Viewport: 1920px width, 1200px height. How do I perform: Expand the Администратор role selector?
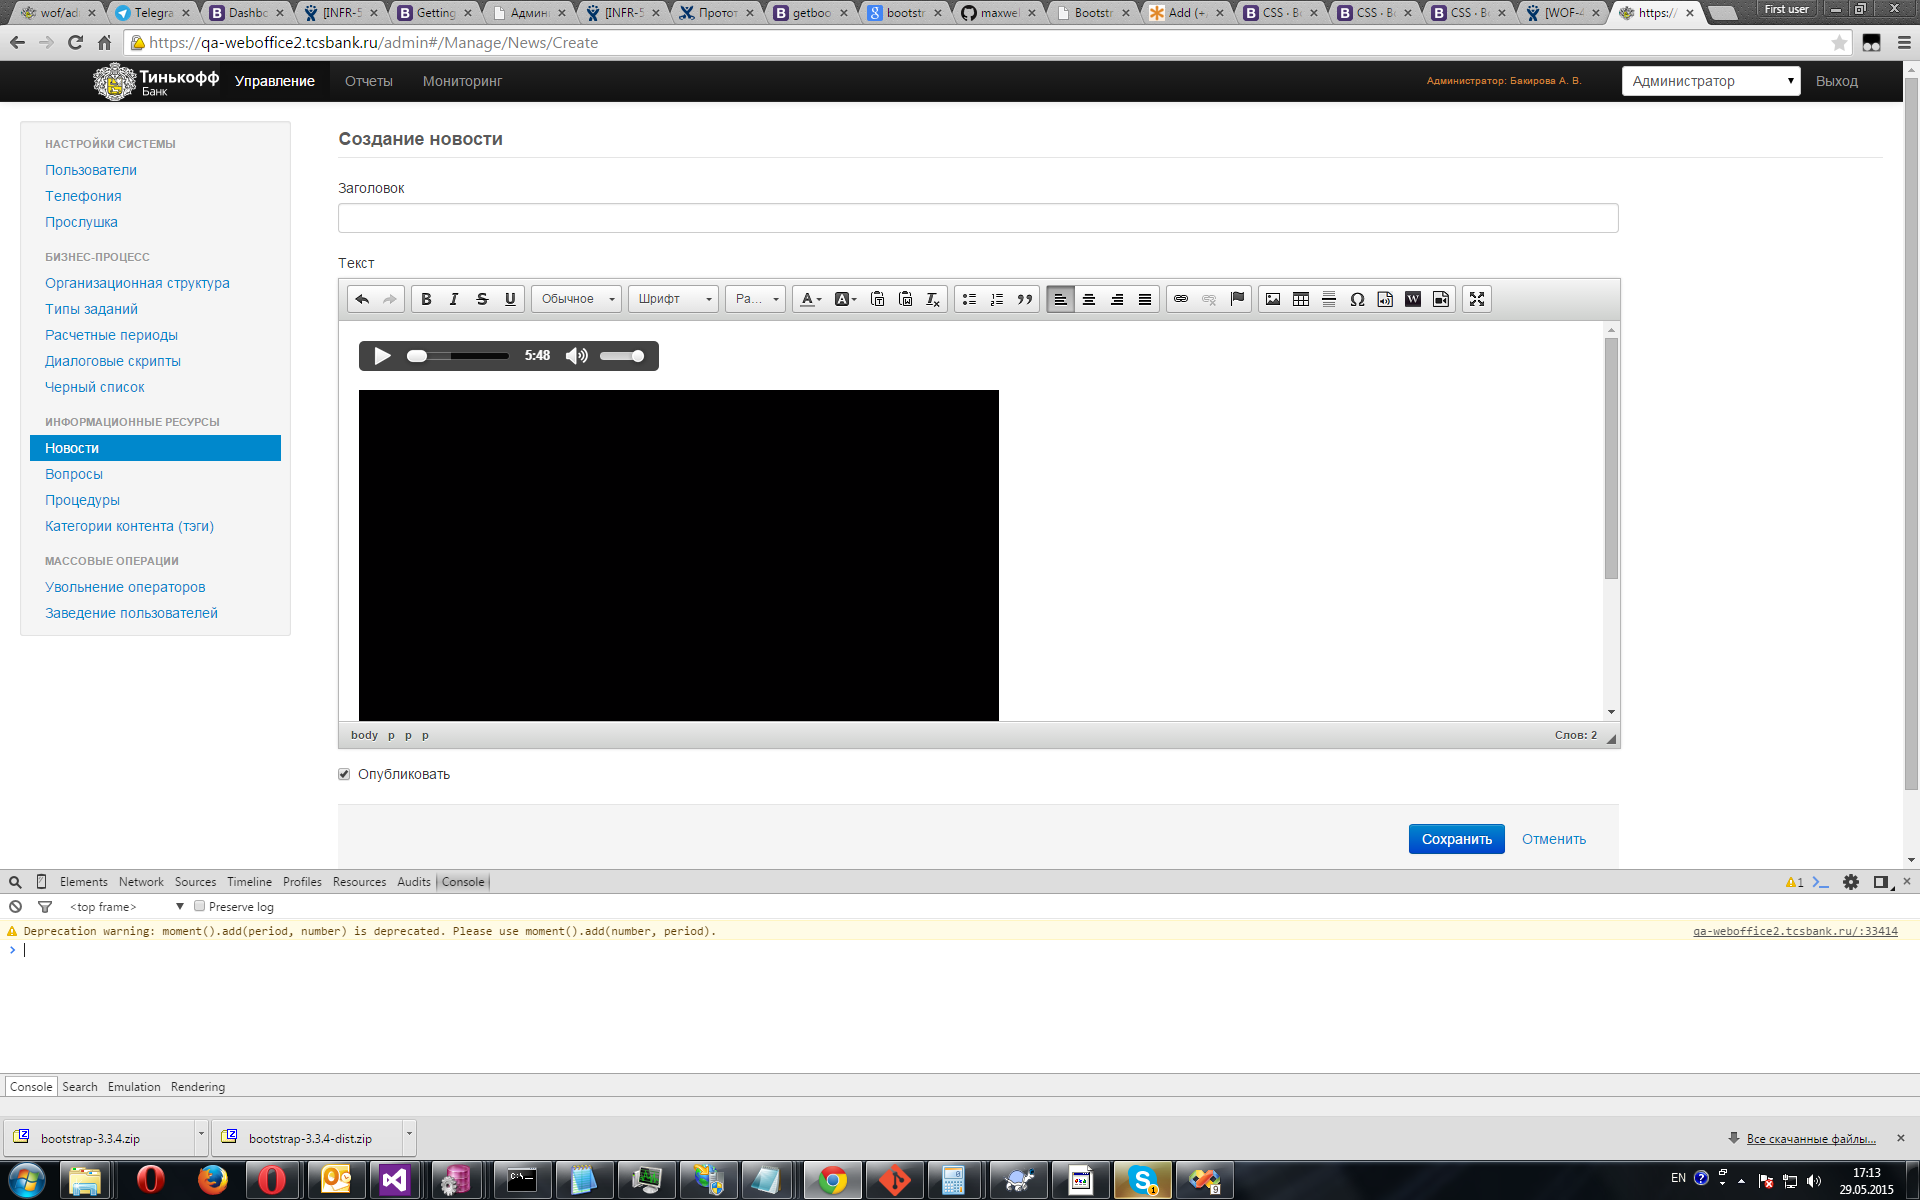1710,81
